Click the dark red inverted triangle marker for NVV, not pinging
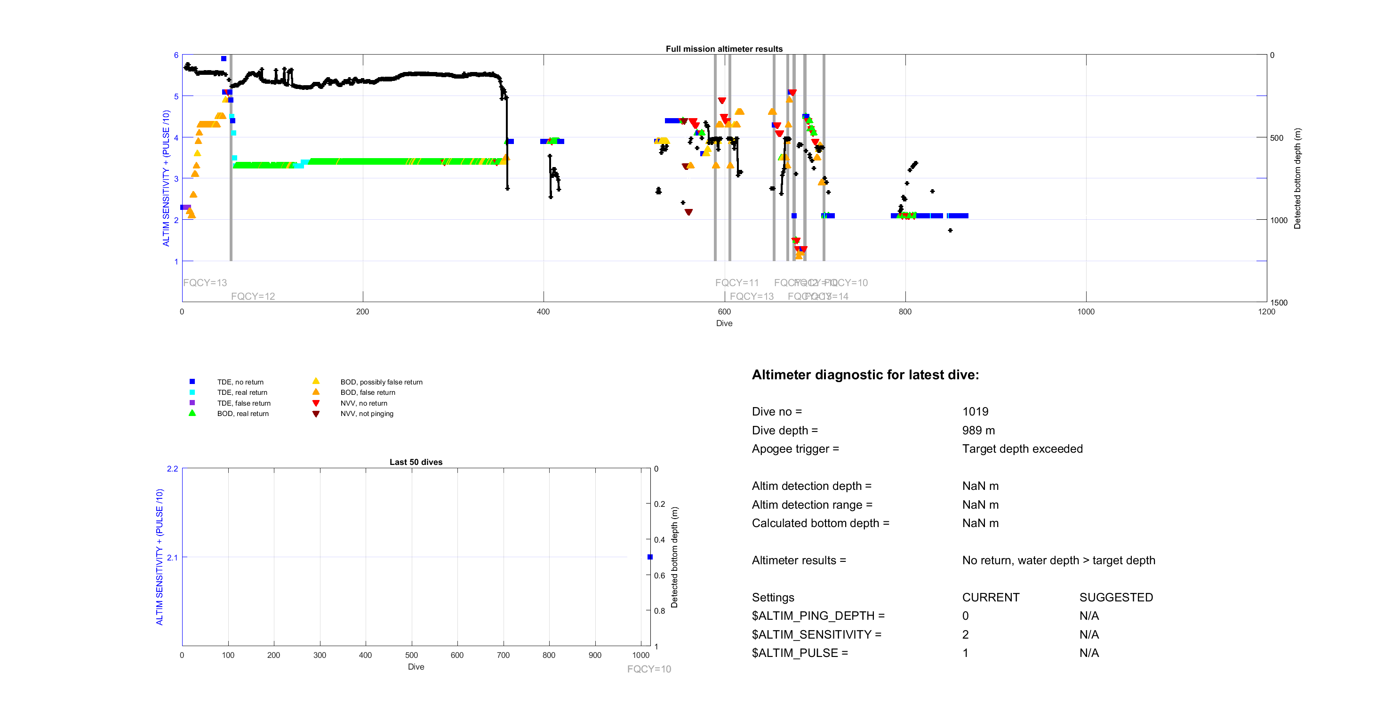The width and height of the screenshot is (1400, 726). click(x=316, y=414)
